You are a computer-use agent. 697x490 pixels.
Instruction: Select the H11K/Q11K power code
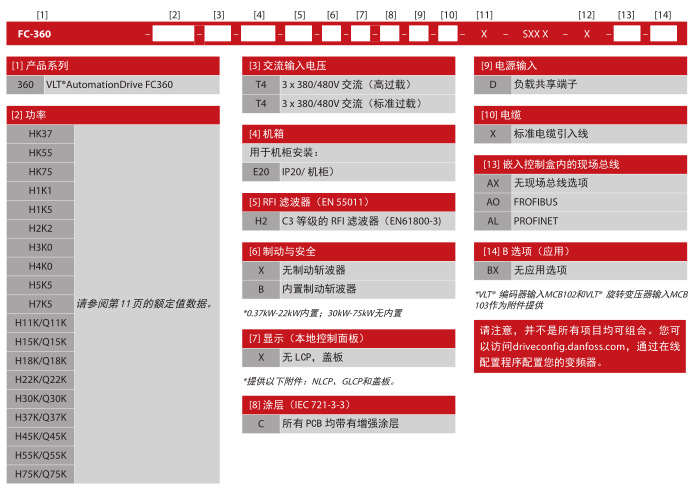point(40,323)
